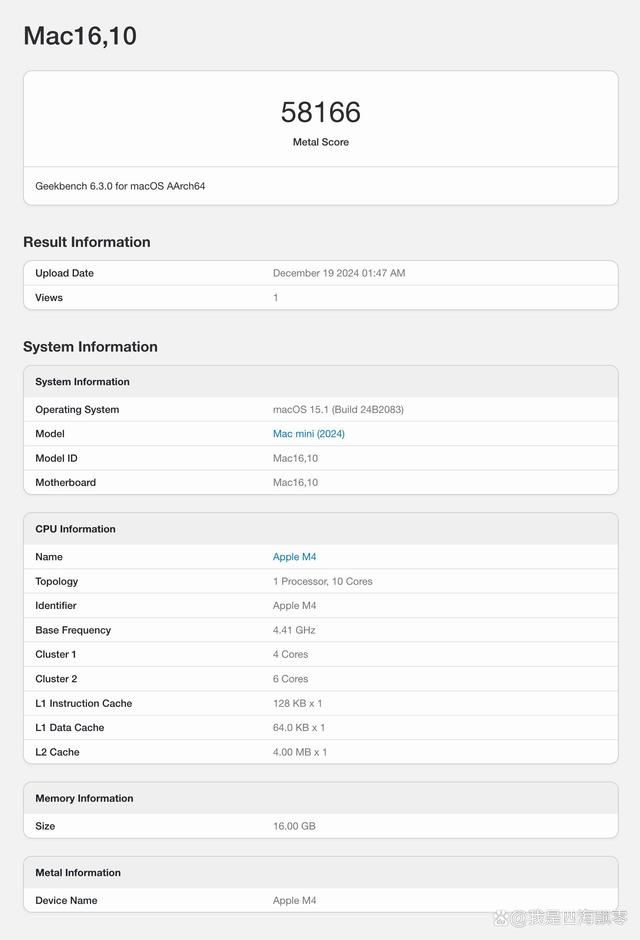640x940 pixels.
Task: Click the System Information section header
Action: 90,346
